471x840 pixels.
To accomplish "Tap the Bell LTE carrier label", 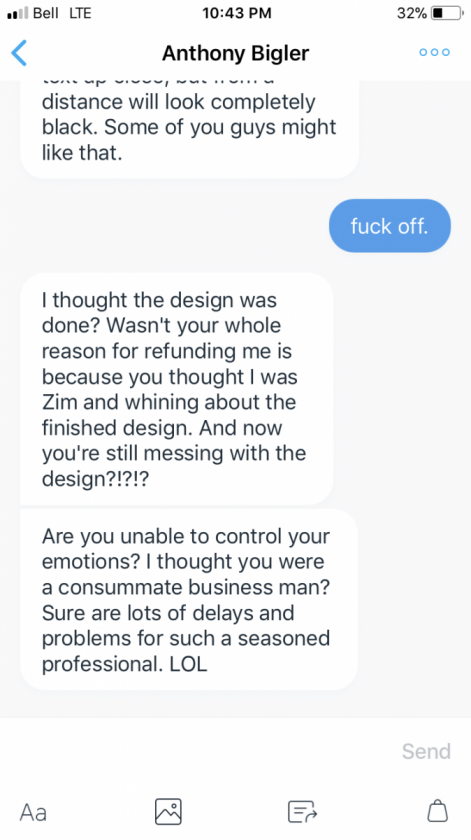I will [x=62, y=13].
